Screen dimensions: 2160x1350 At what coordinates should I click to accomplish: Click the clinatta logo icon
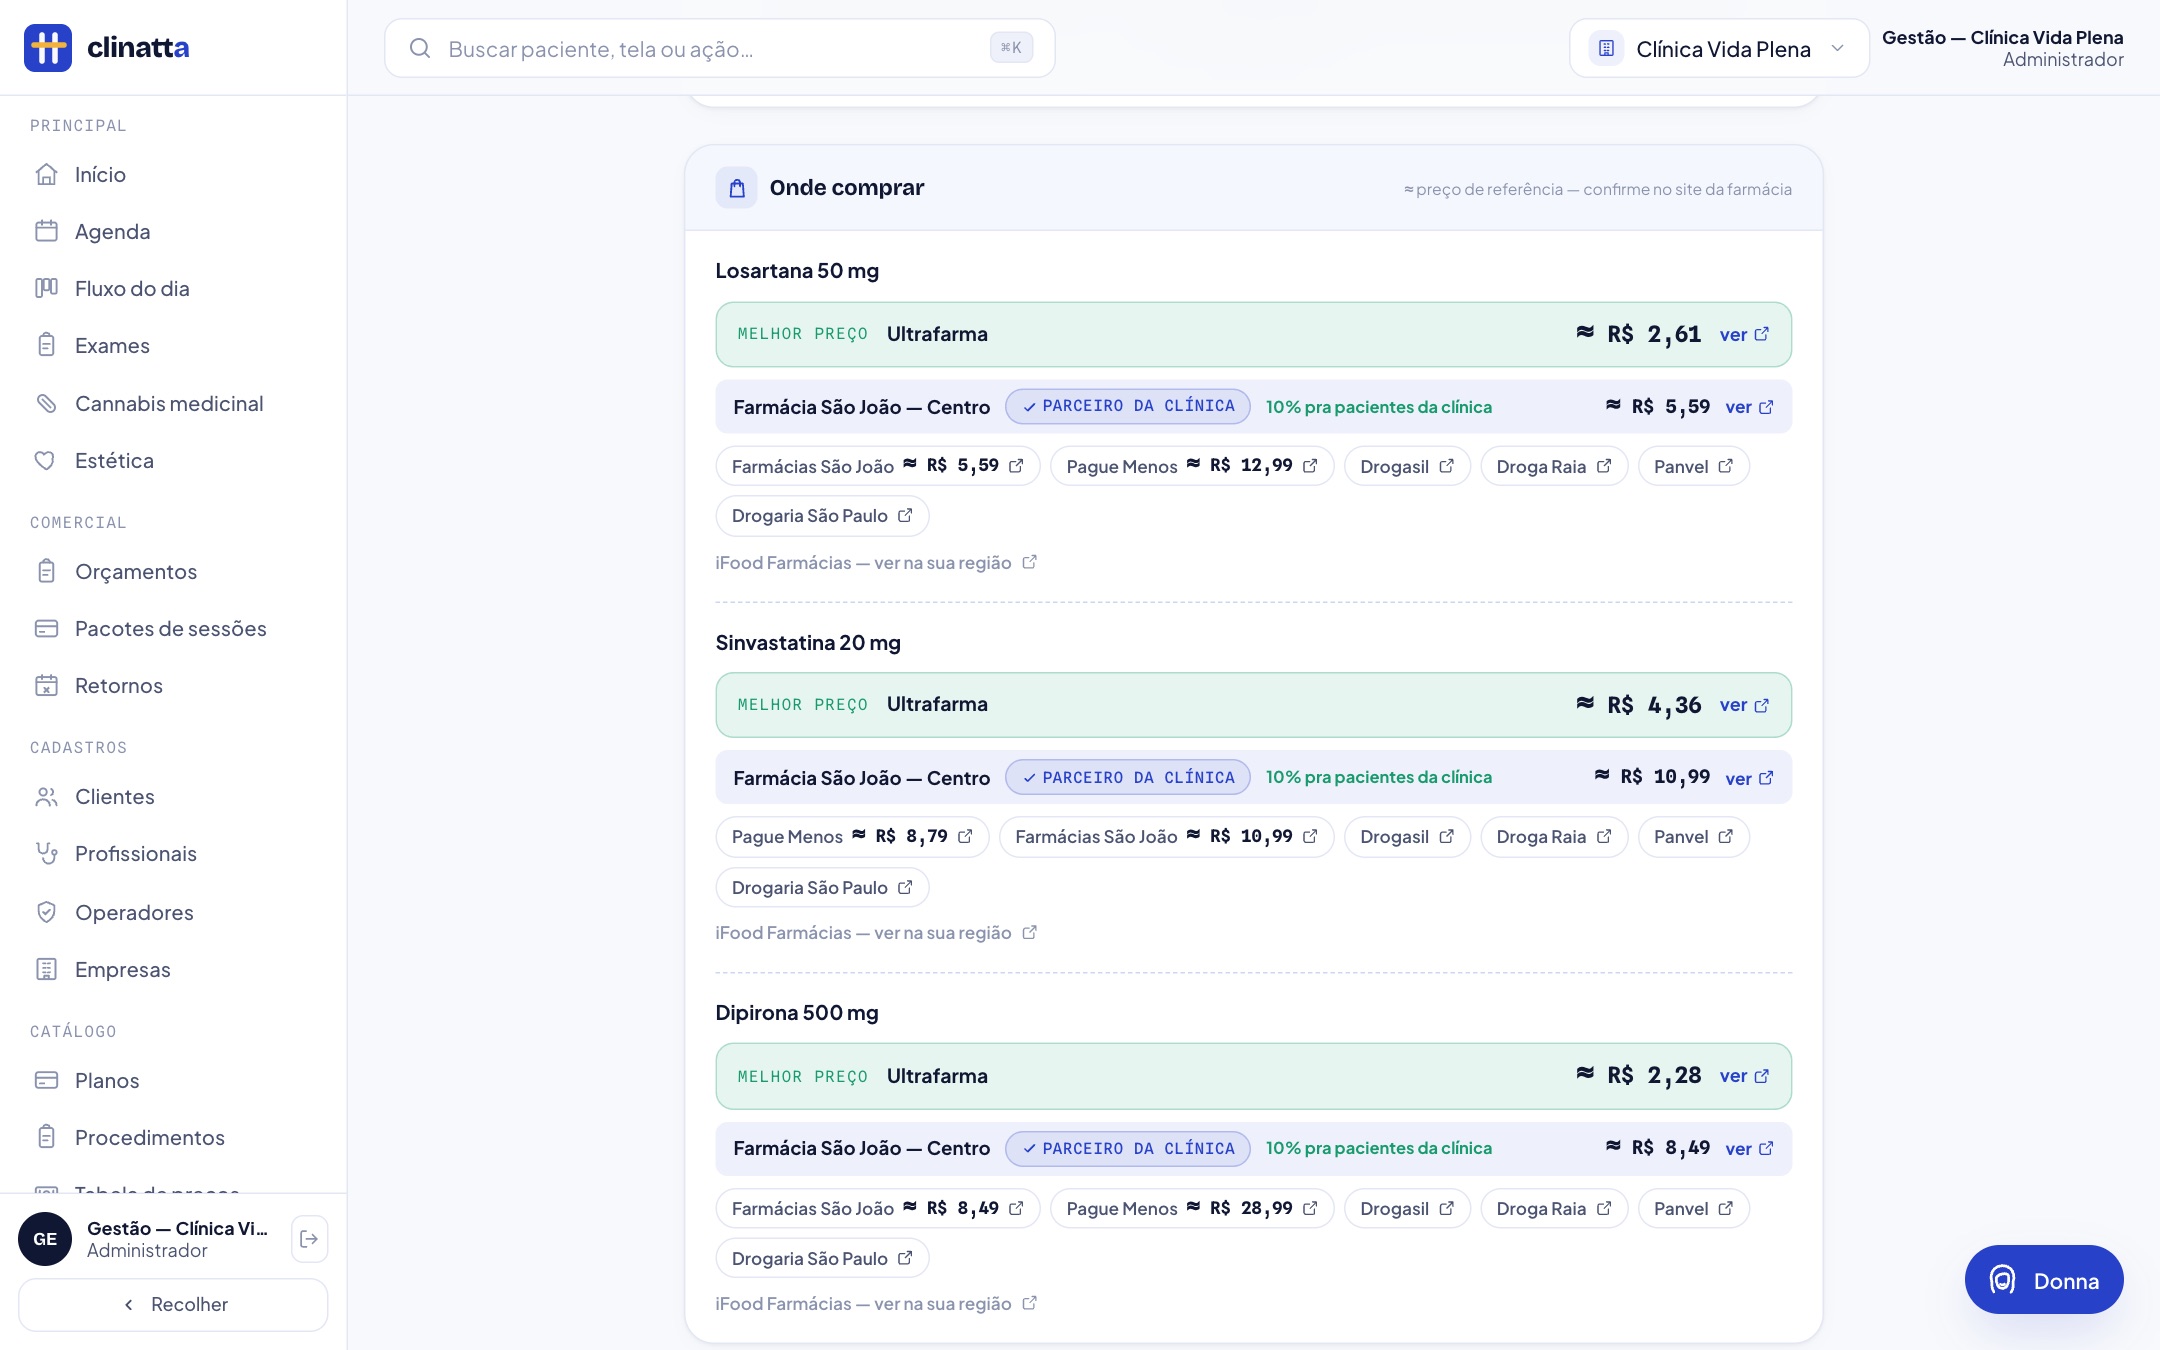coord(48,48)
